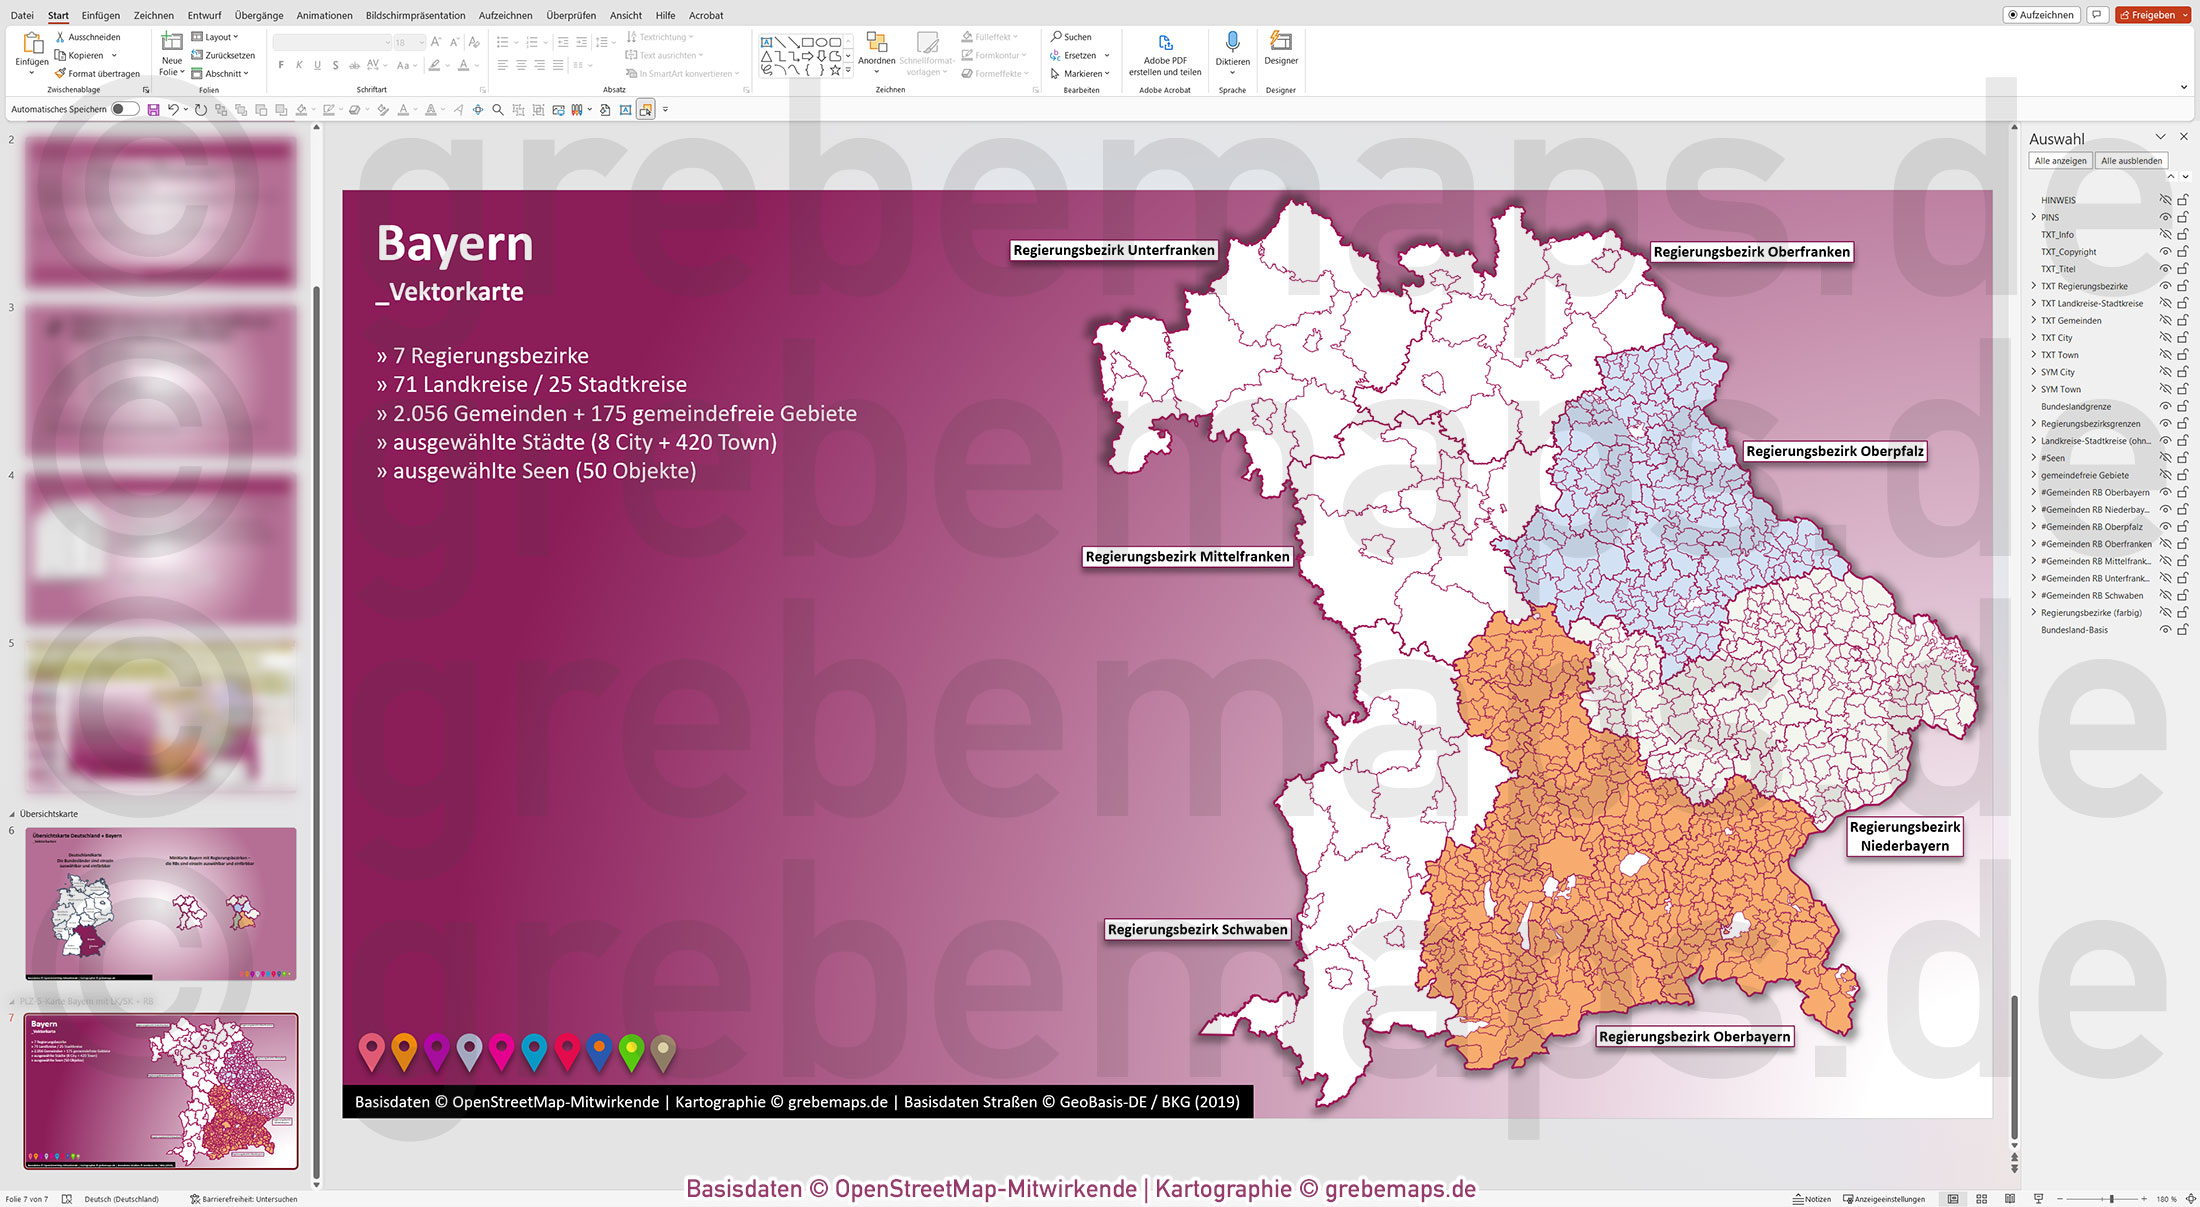Toggle Automatisches Speichern switch off
This screenshot has height=1207, width=2200.
pyautogui.click(x=124, y=110)
